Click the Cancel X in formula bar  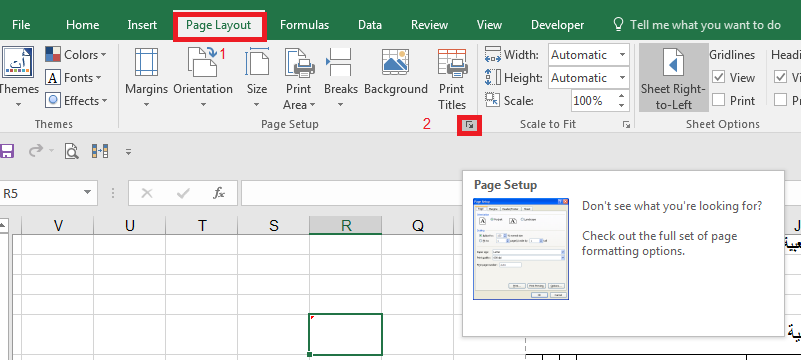pos(147,193)
